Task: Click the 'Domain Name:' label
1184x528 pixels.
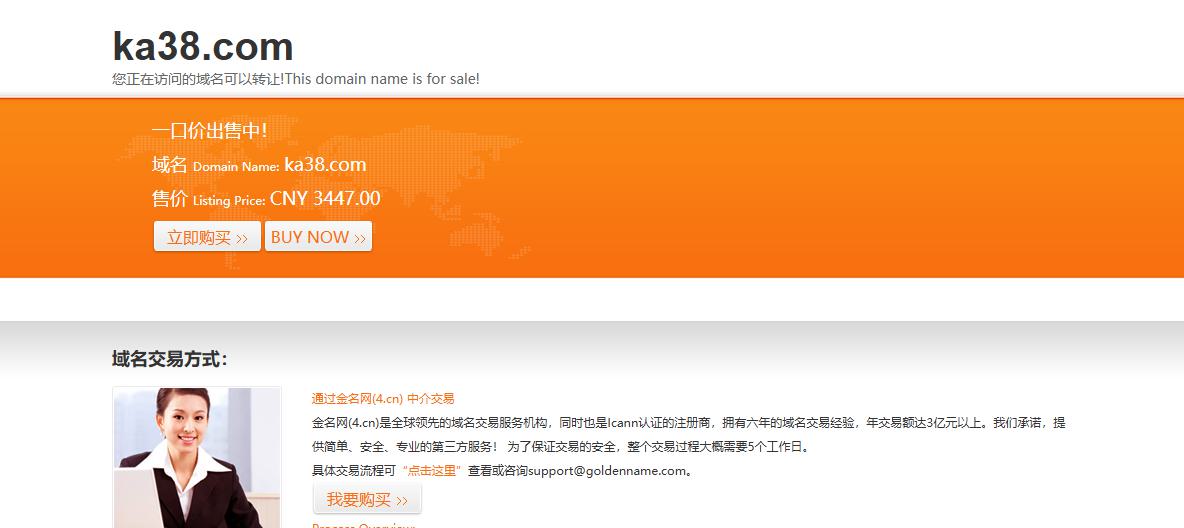Action: coord(236,167)
